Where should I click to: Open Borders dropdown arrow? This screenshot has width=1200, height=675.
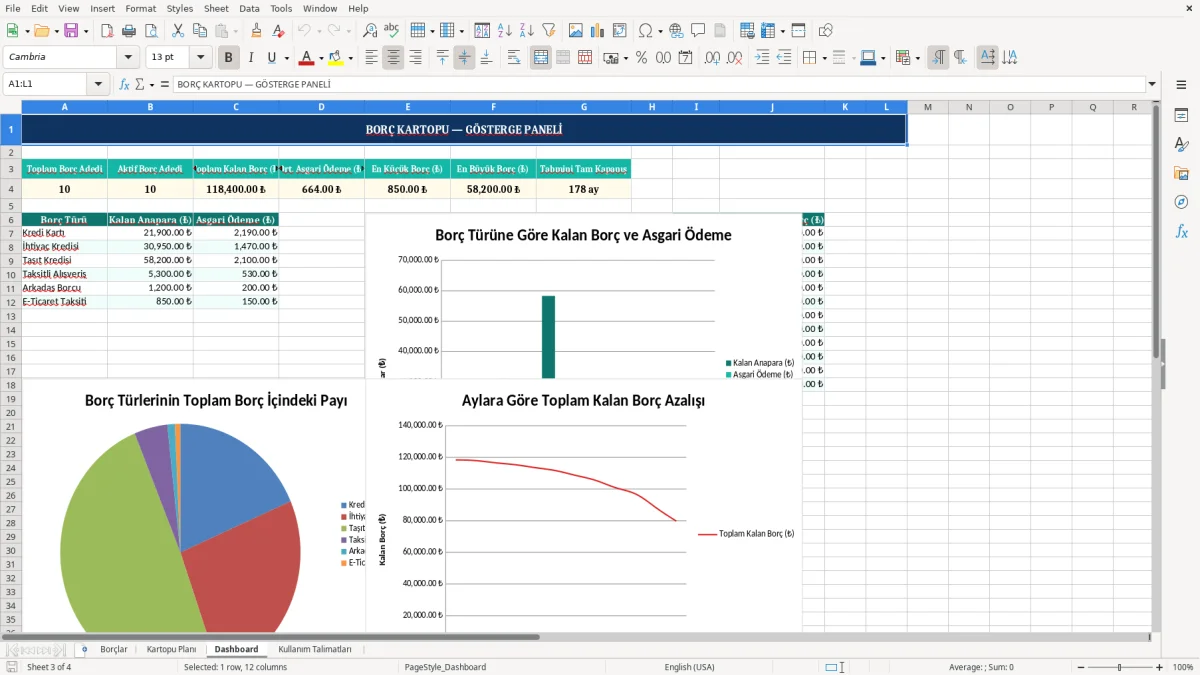coord(824,58)
